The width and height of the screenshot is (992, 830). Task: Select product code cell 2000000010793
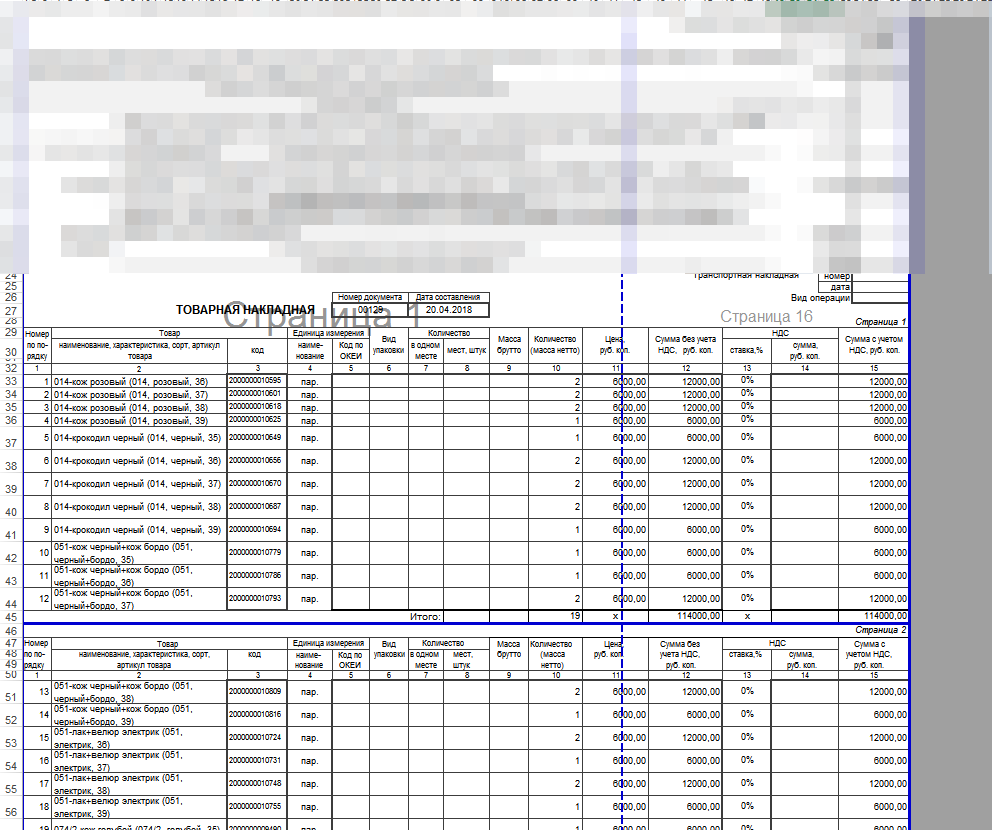point(255,599)
